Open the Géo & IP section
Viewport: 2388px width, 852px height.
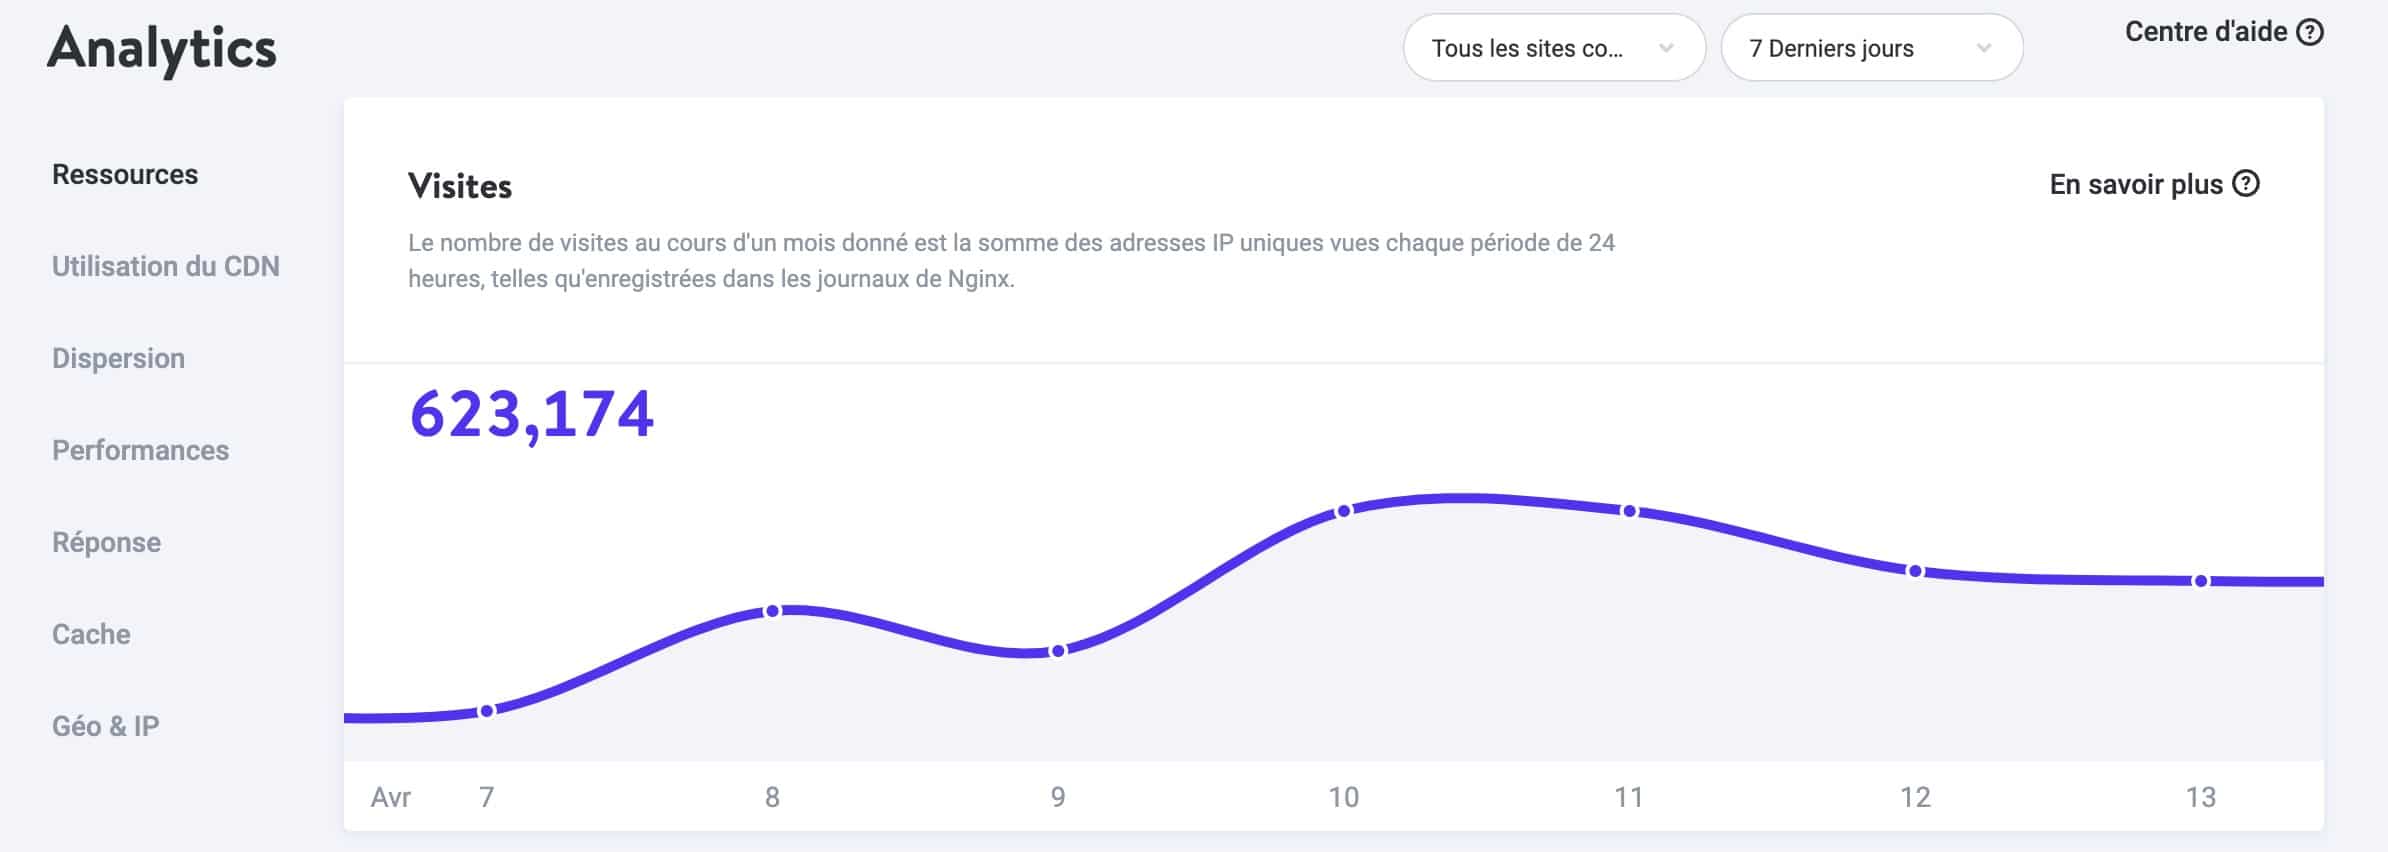pyautogui.click(x=106, y=726)
